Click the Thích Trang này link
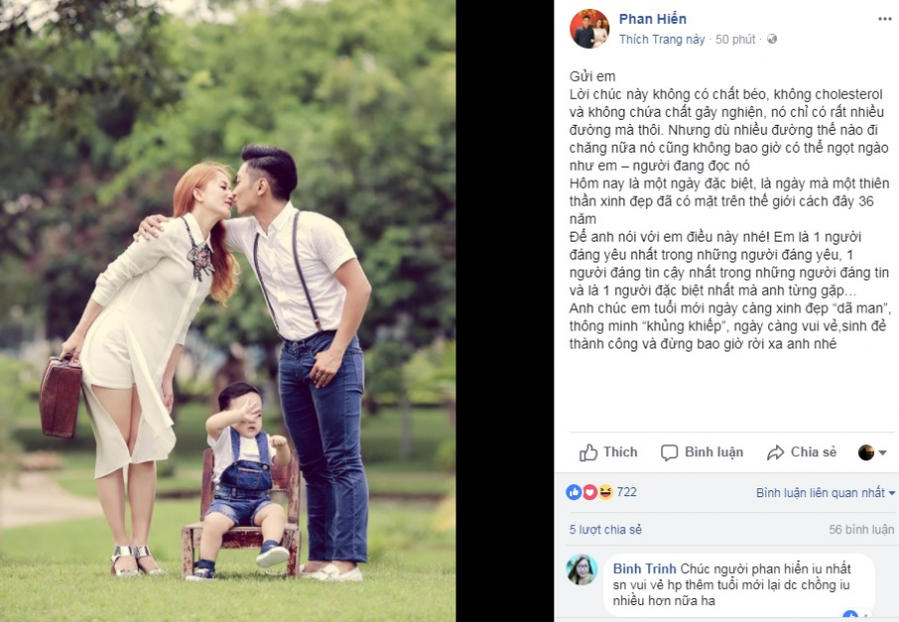The width and height of the screenshot is (899, 622). pos(662,39)
